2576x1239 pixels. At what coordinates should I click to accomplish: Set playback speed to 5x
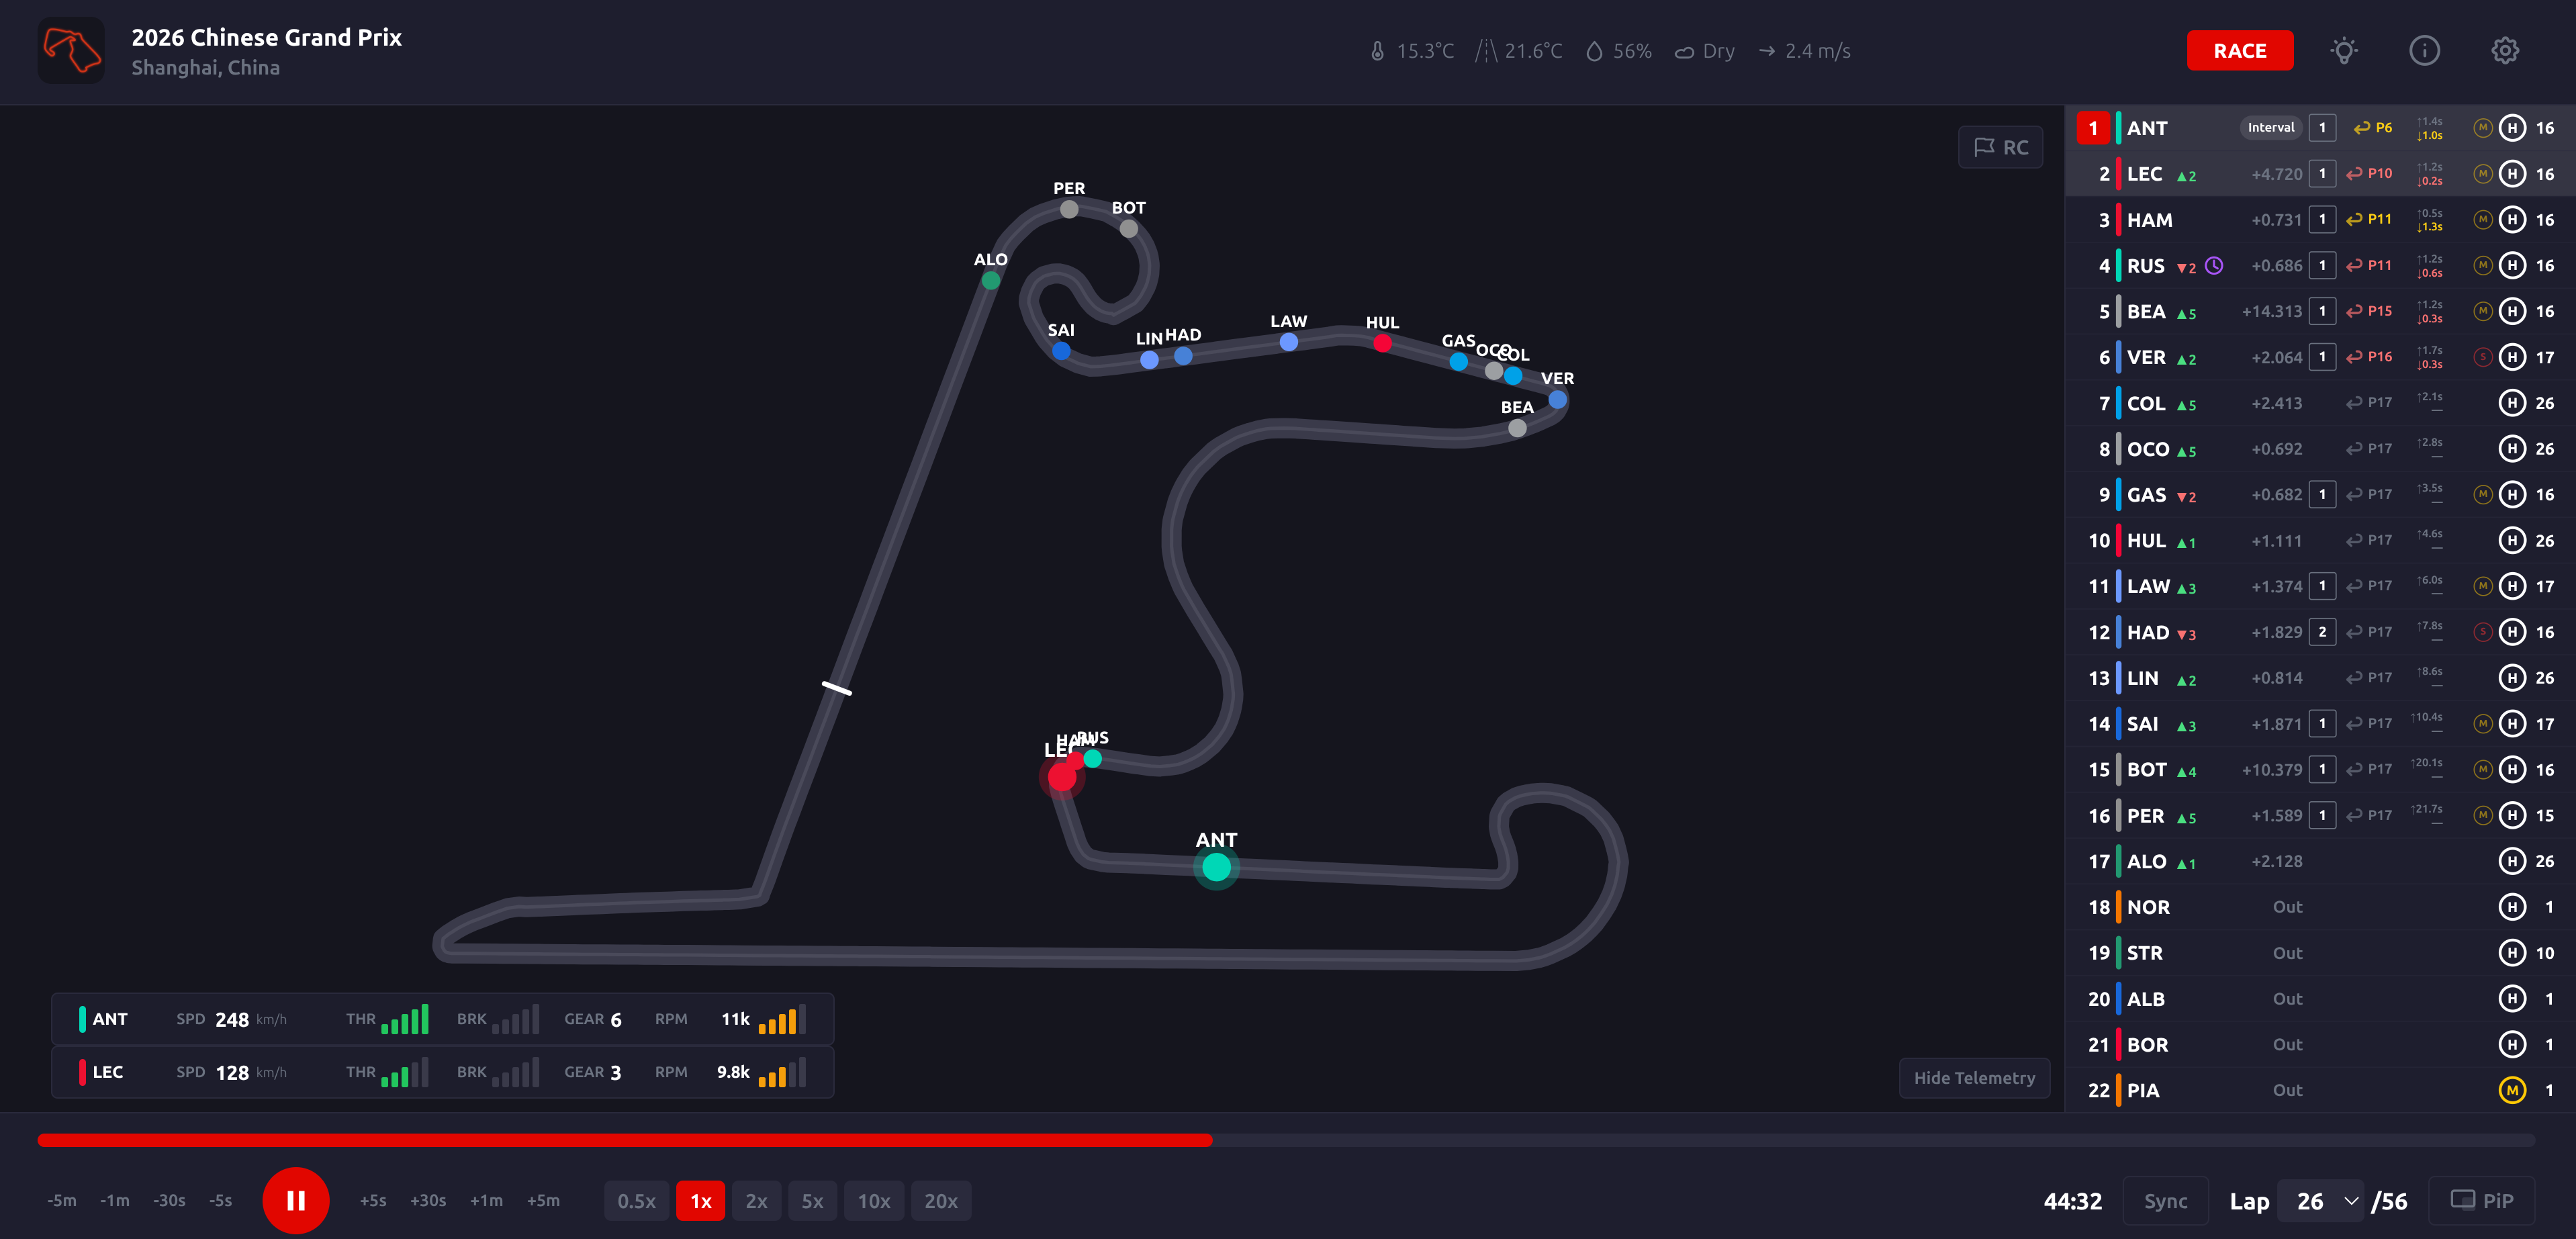pyautogui.click(x=812, y=1201)
